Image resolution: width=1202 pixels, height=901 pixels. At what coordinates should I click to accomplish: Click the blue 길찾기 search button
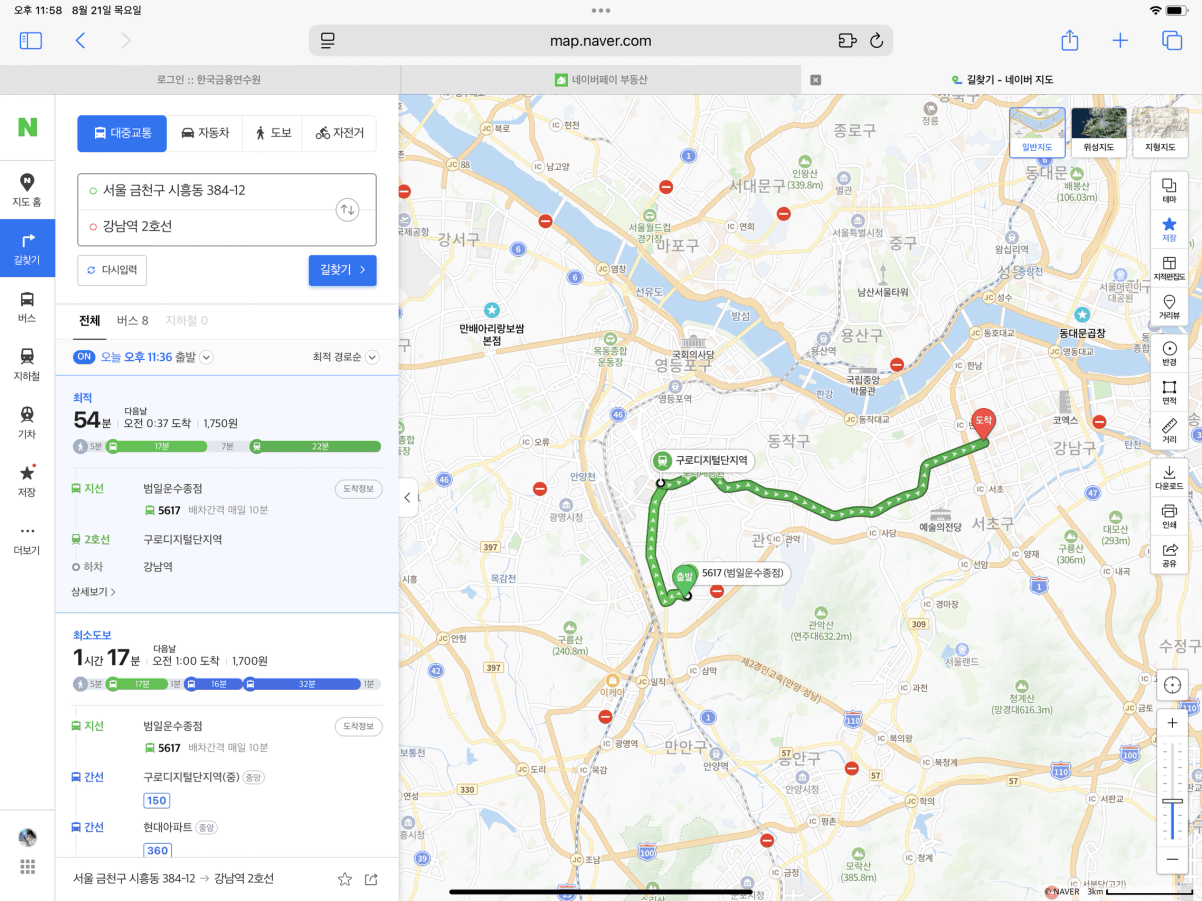342,270
